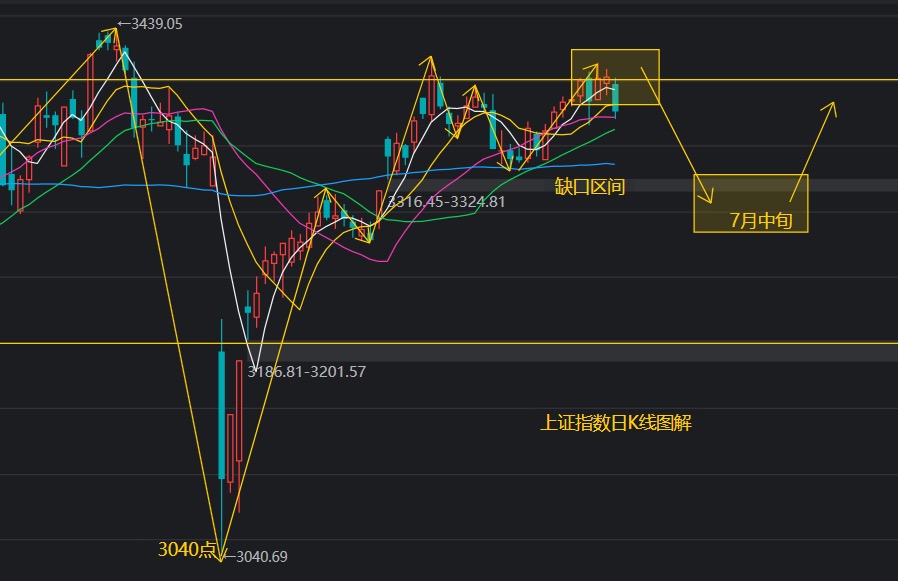898x581 pixels.
Task: Click the 7月中旬 text label
Action: (x=761, y=220)
